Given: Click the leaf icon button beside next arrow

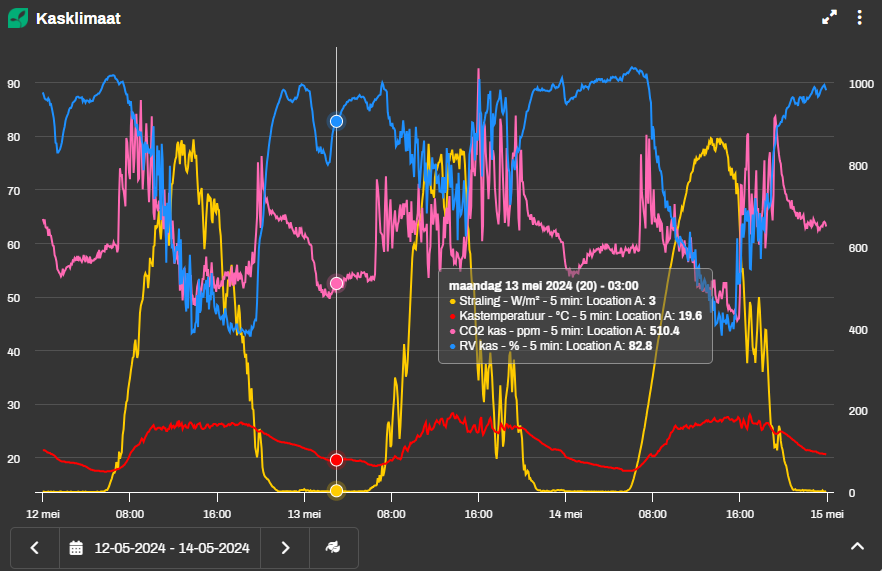Looking at the screenshot, I should point(333,548).
